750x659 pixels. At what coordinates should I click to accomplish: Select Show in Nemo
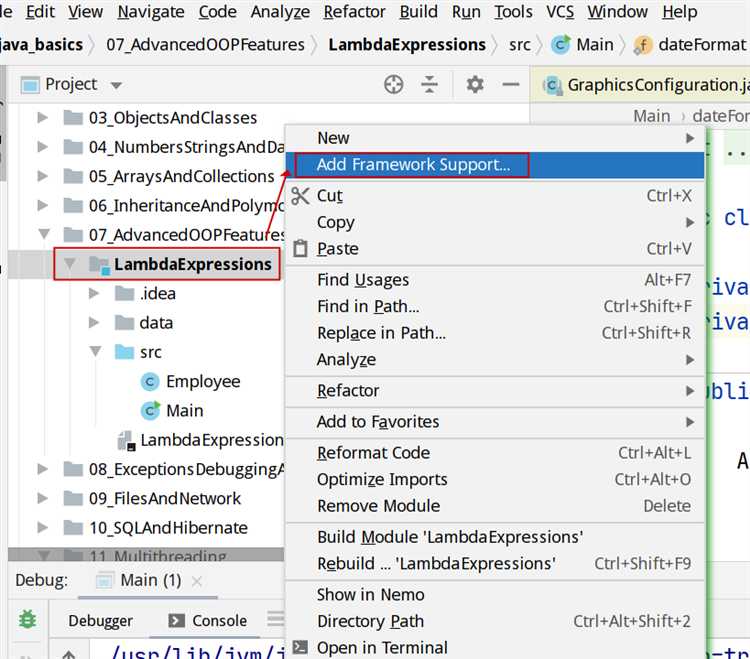point(495,595)
